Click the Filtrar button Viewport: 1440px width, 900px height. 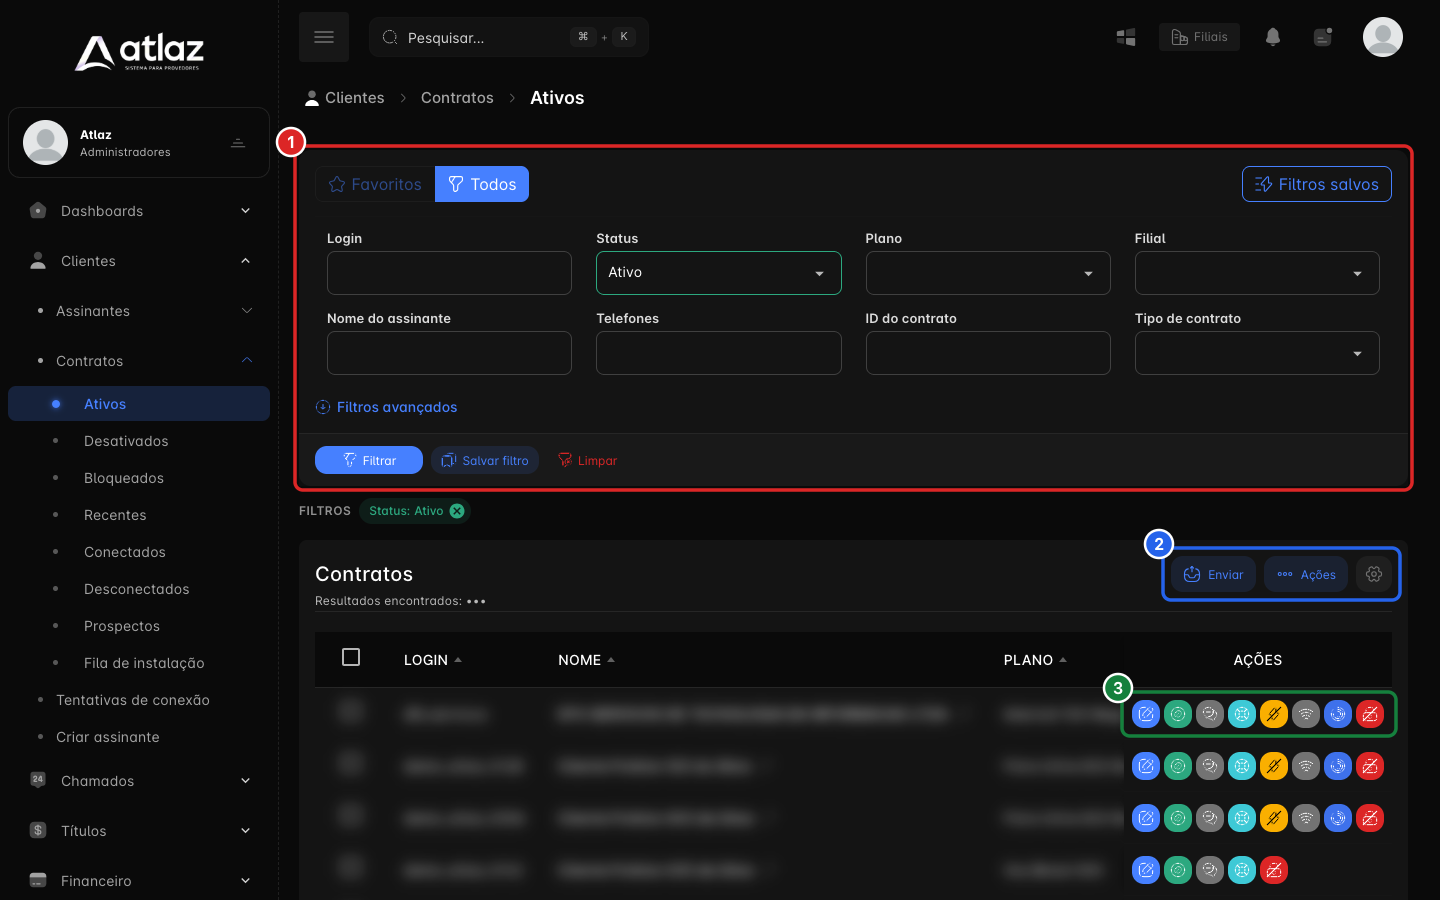point(369,460)
